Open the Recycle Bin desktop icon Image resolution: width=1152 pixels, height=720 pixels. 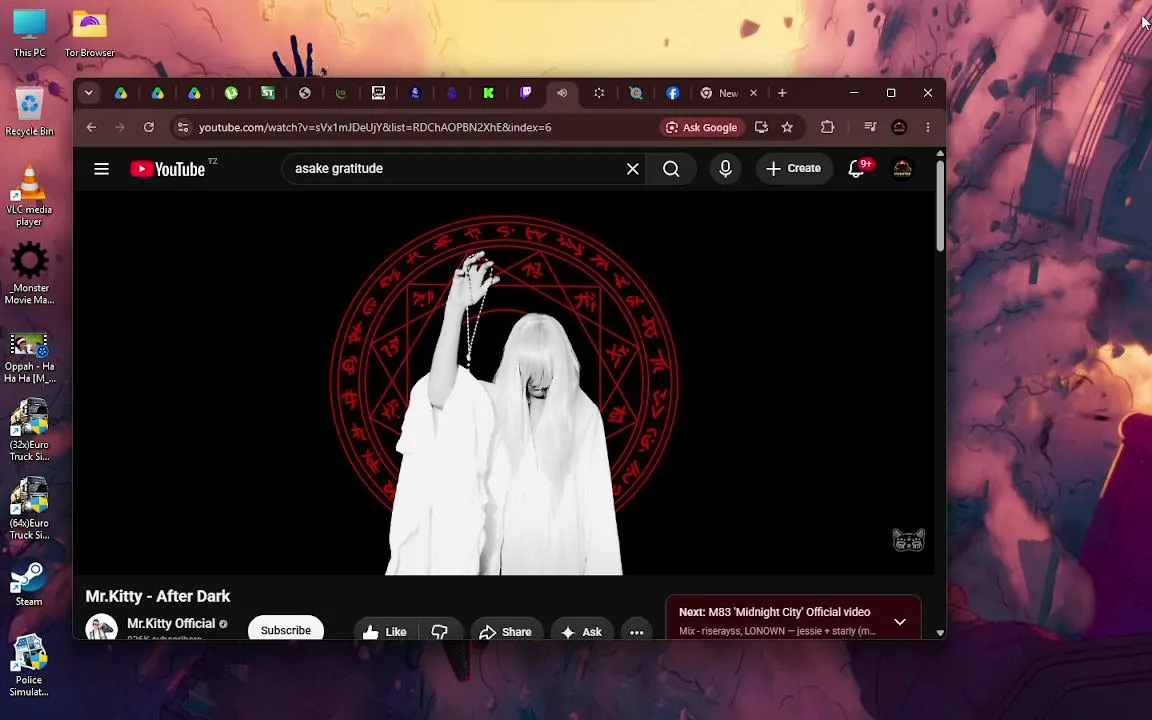click(x=29, y=111)
